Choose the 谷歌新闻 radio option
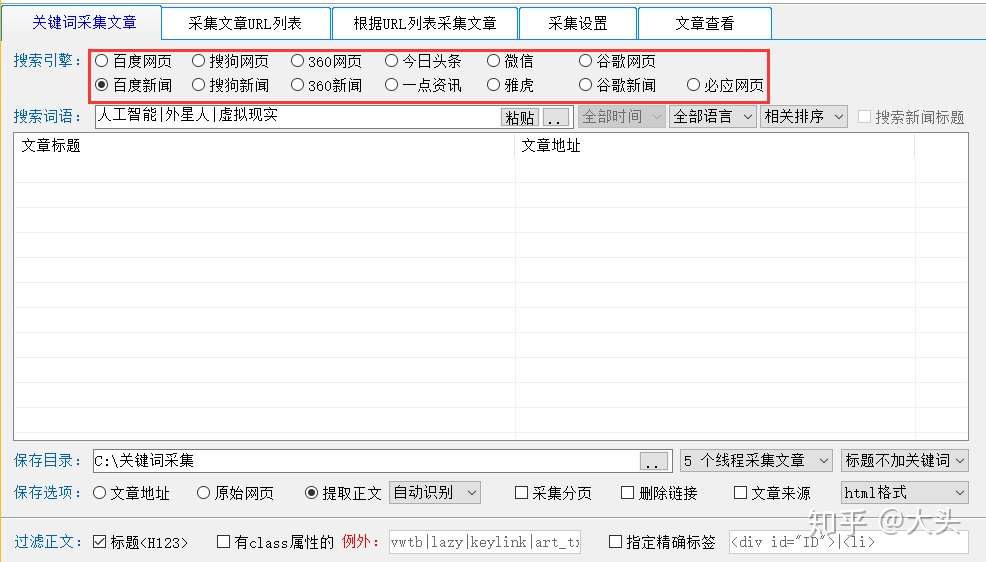The height and width of the screenshot is (562, 986). pyautogui.click(x=585, y=84)
